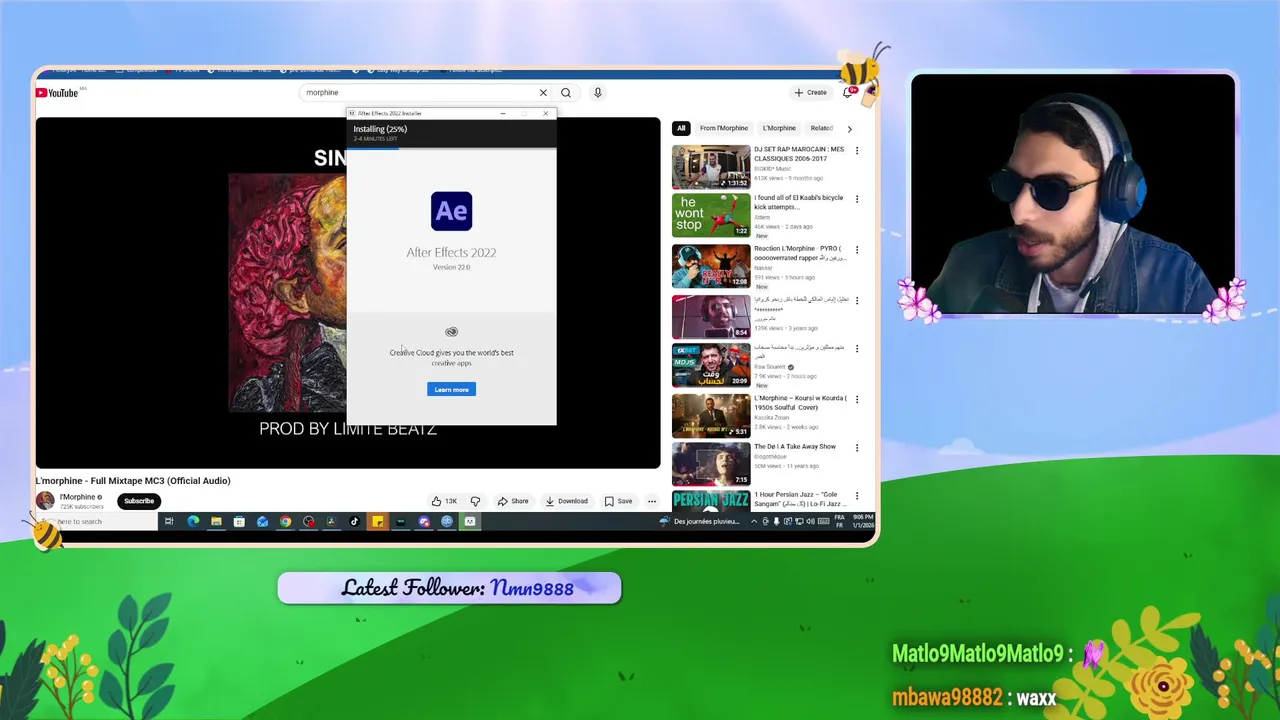
Task: Click the YouTube search magnifier button
Action: pyautogui.click(x=566, y=92)
